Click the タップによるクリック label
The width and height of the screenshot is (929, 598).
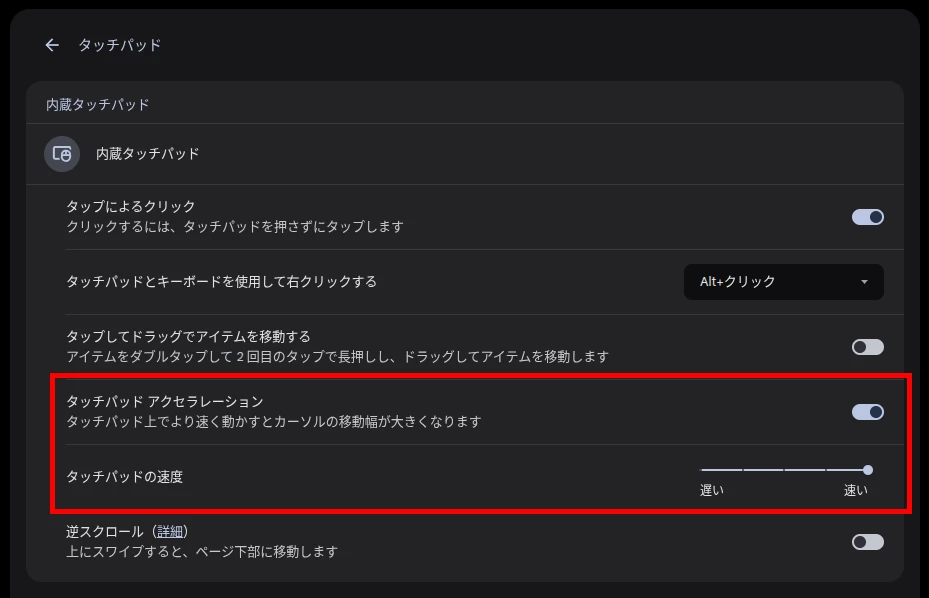coord(130,206)
